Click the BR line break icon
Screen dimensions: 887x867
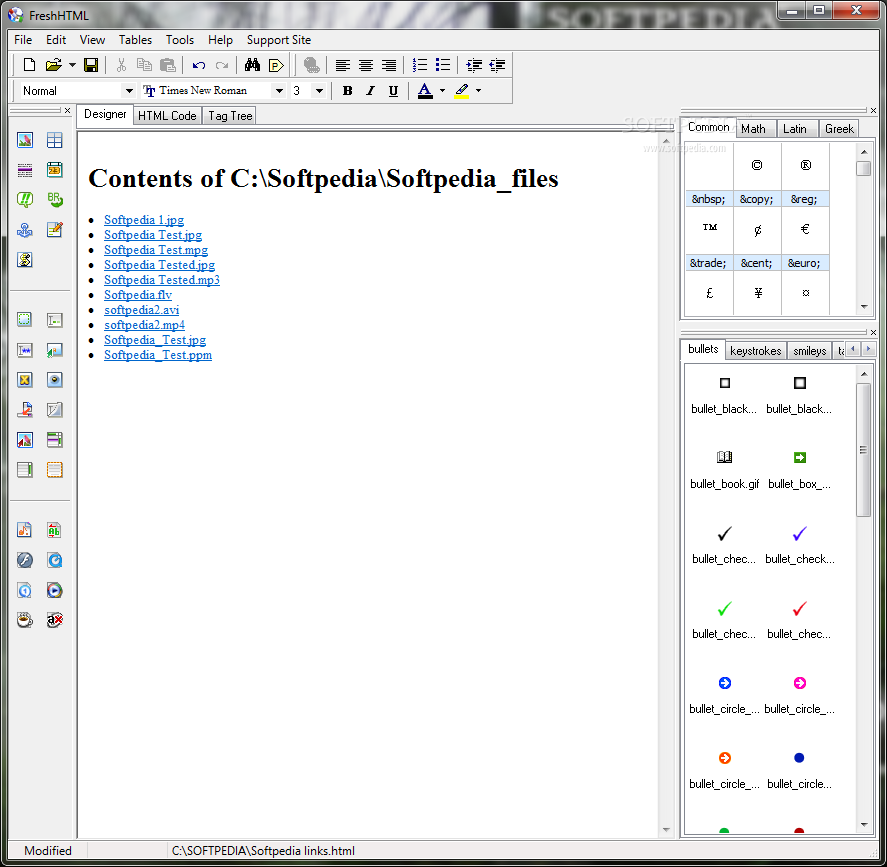[54, 200]
